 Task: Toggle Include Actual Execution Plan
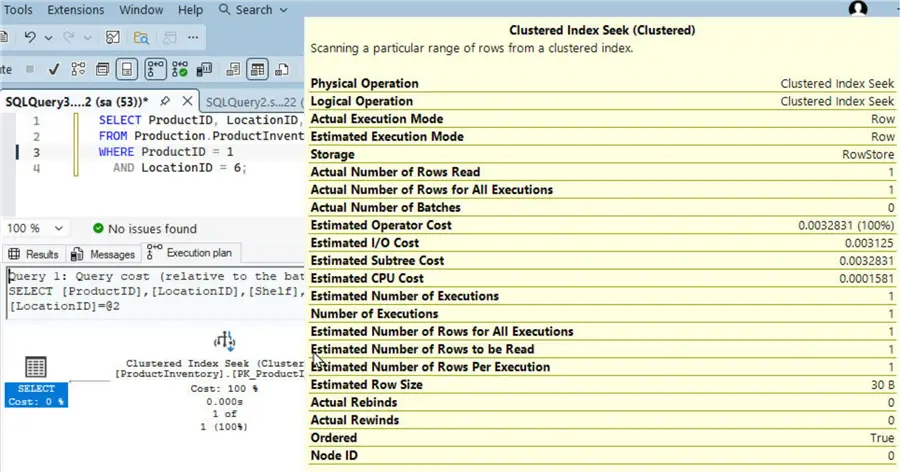click(x=155, y=69)
